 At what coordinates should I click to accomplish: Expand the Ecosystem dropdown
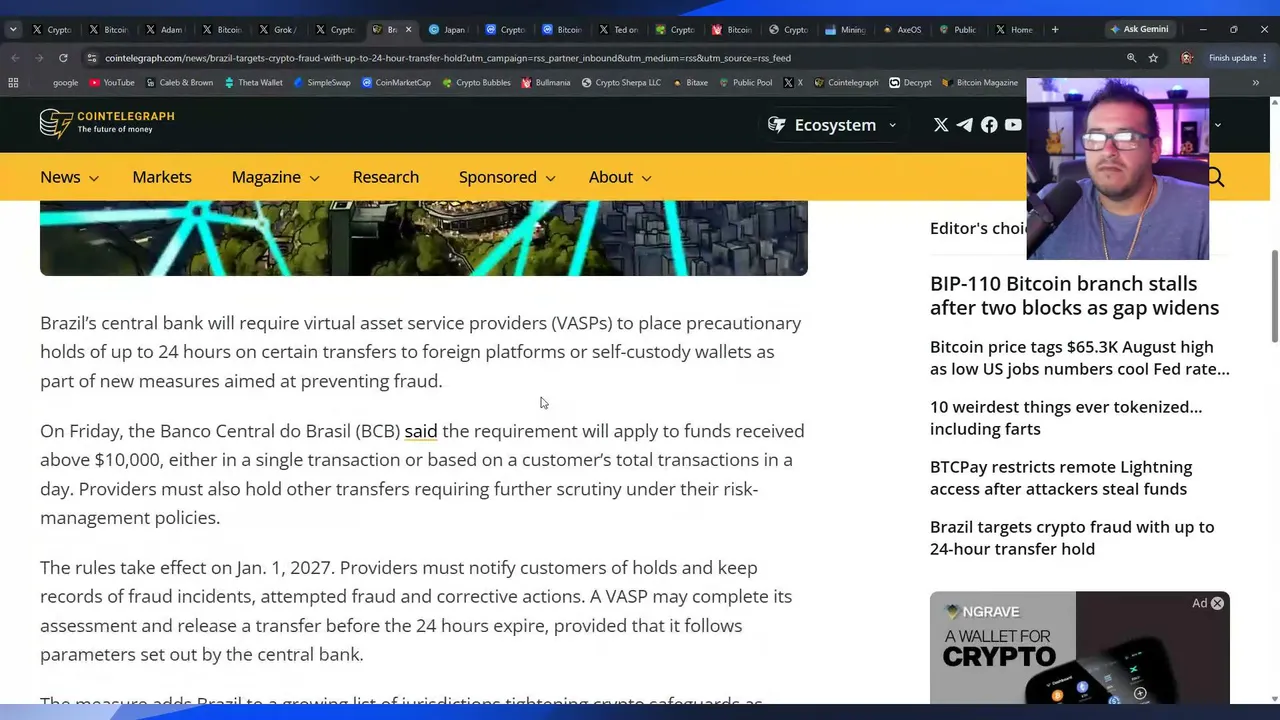832,125
